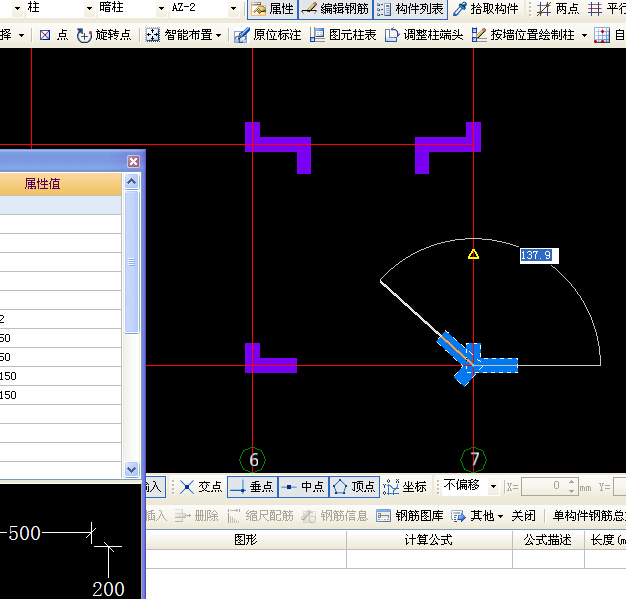Expand the 择 selection dropdown arrow

[x=21, y=36]
